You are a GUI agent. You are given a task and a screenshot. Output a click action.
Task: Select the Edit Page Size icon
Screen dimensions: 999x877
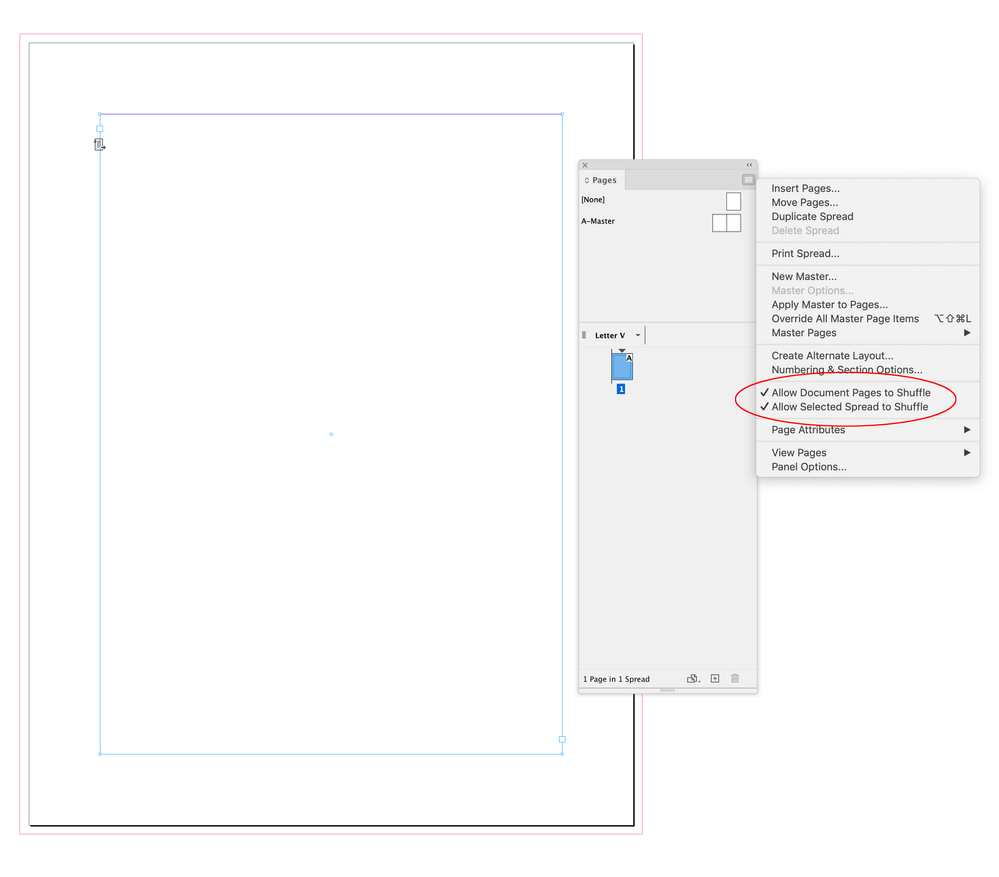(693, 678)
